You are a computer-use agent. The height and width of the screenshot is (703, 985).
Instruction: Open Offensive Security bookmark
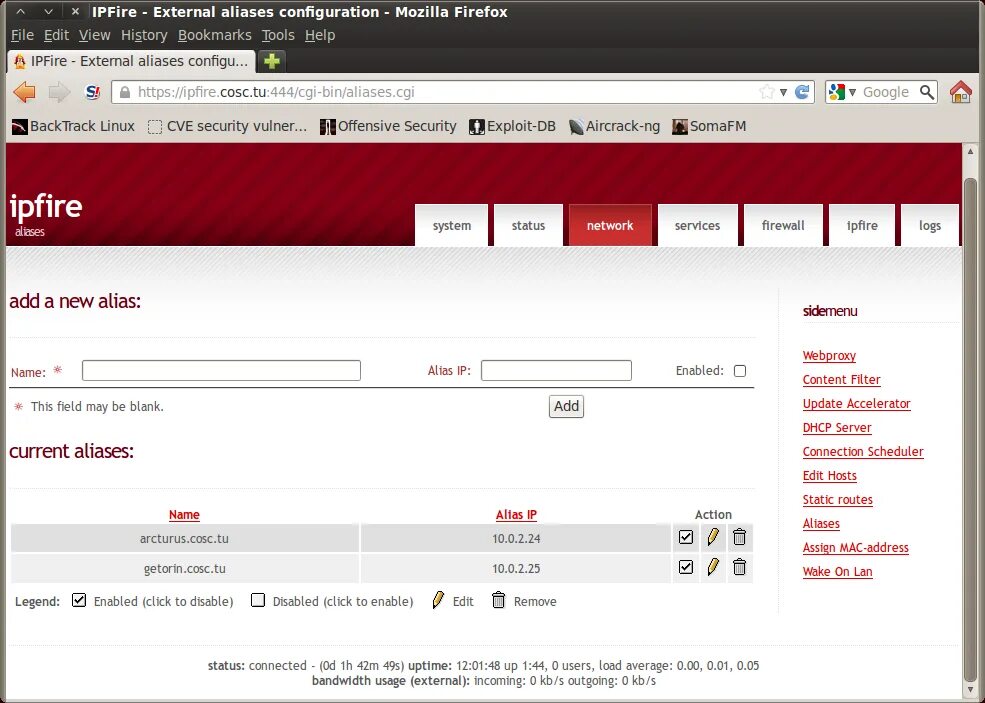388,126
